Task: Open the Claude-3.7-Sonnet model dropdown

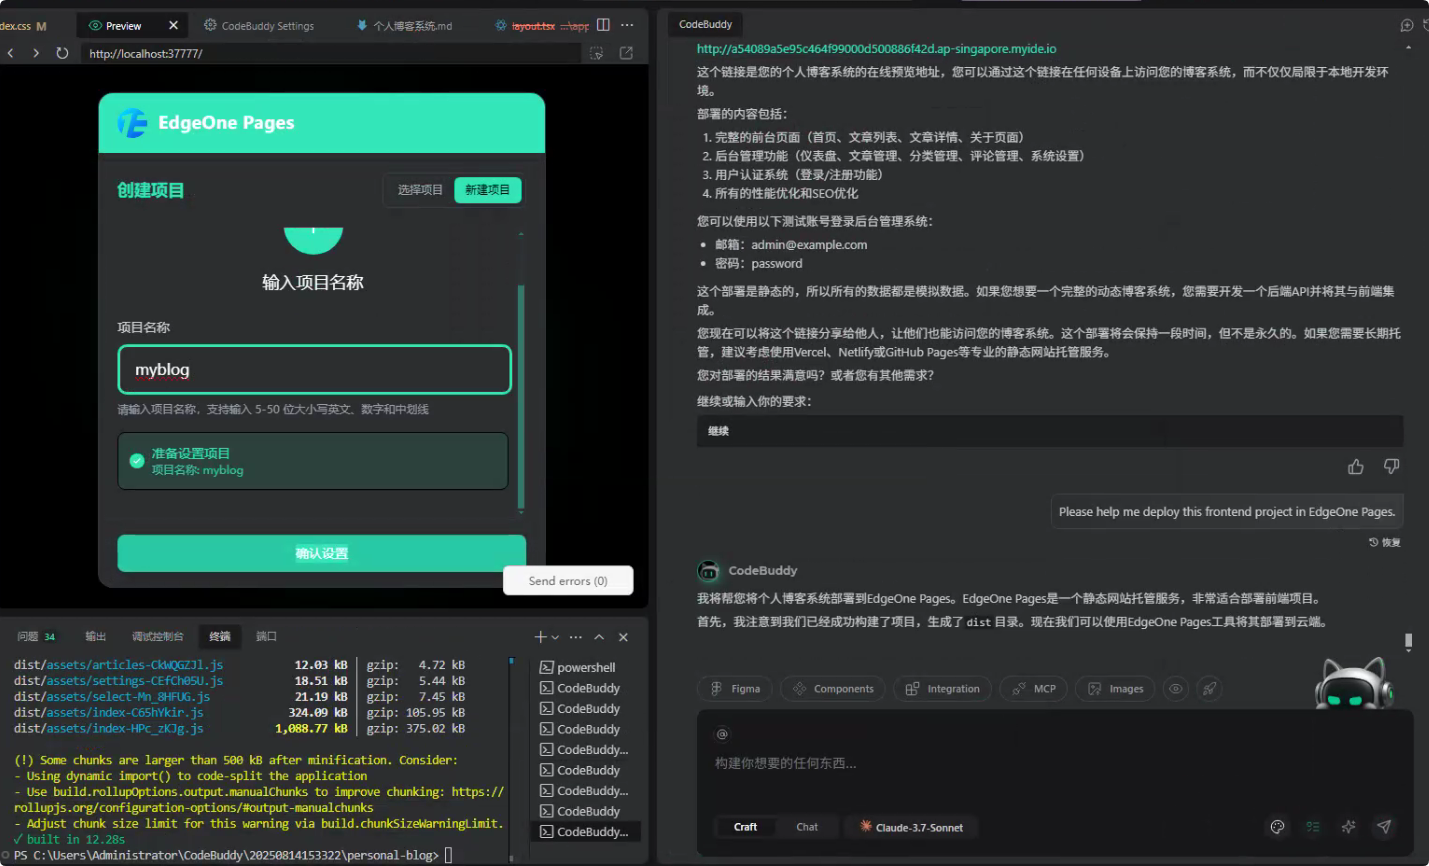Action: [x=911, y=827]
